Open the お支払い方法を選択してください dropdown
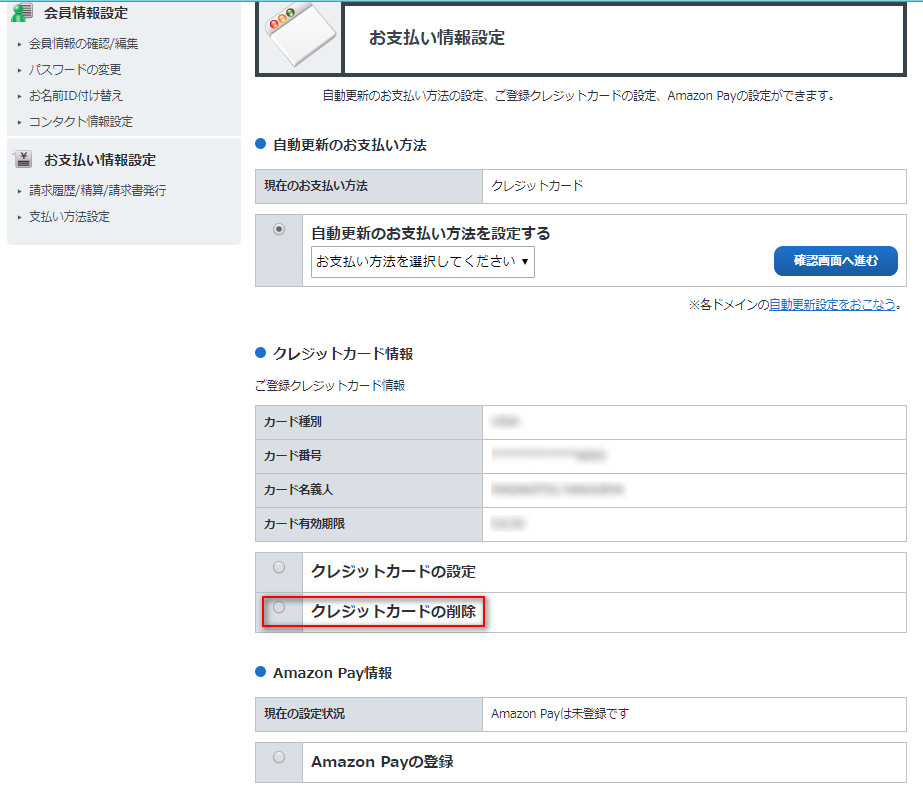 (x=422, y=262)
